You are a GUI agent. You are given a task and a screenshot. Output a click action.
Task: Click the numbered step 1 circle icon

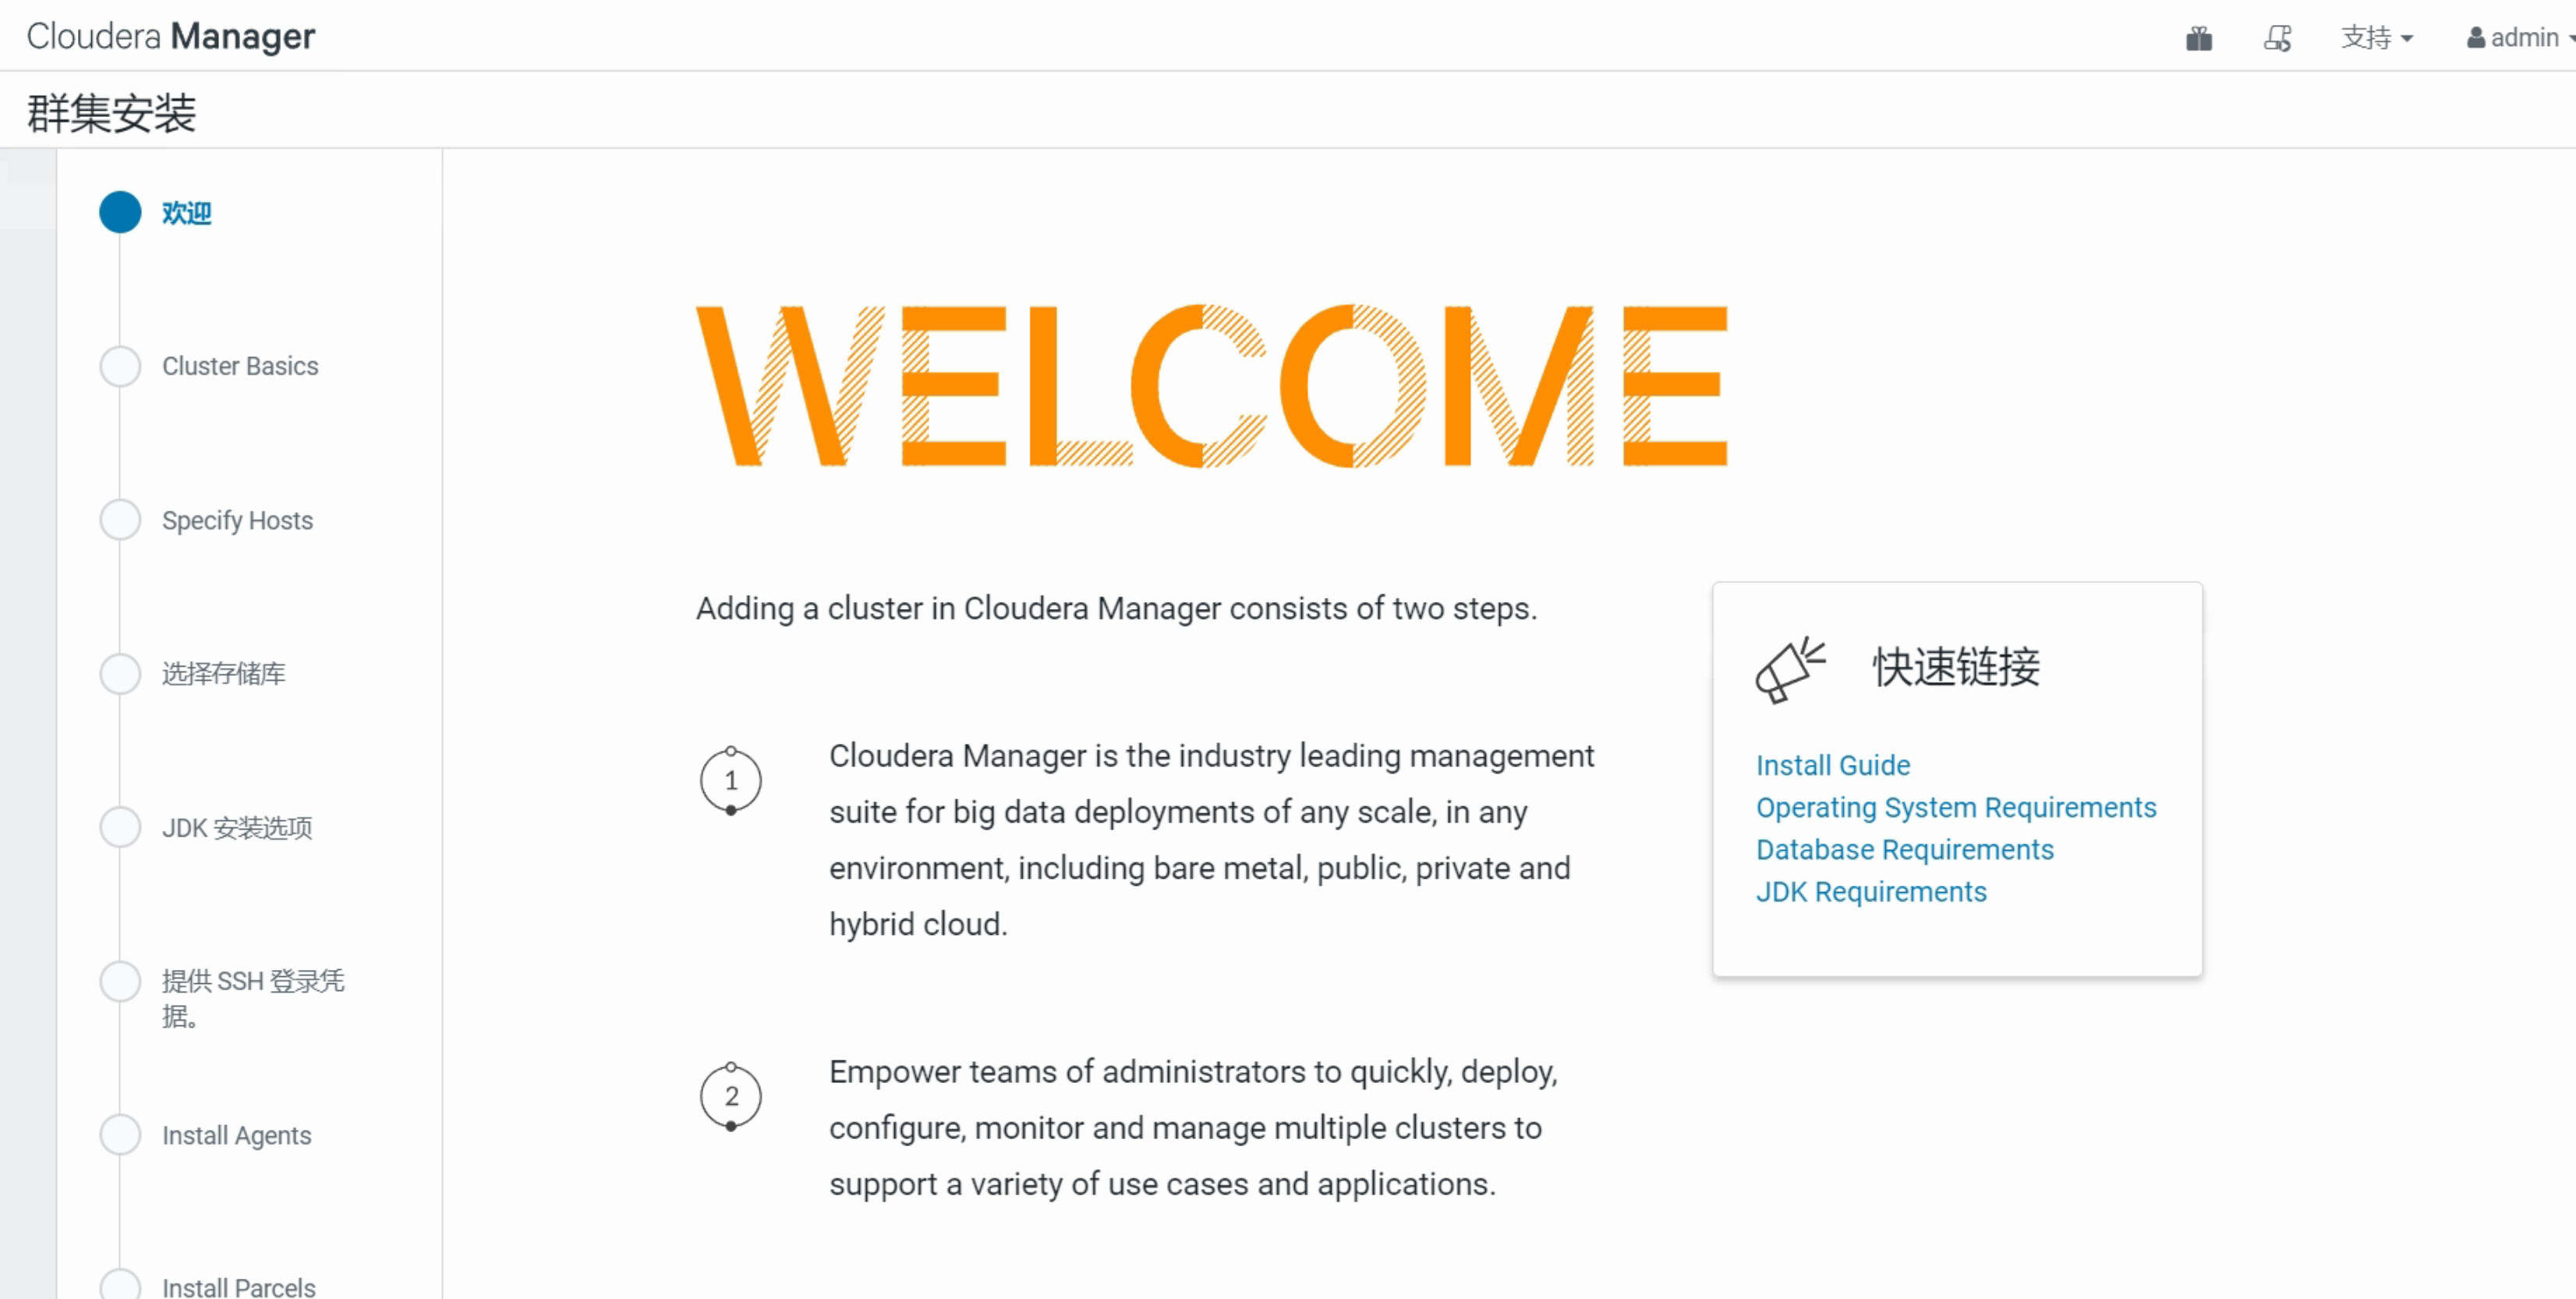pyautogui.click(x=731, y=781)
